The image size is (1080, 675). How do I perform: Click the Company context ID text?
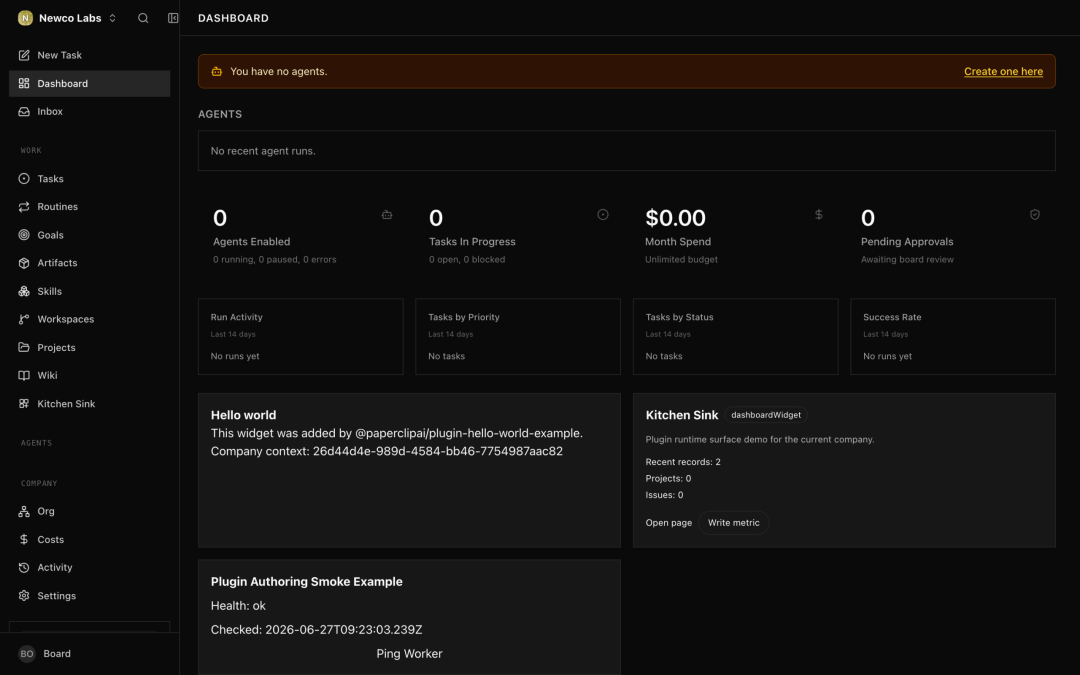[x=386, y=452]
